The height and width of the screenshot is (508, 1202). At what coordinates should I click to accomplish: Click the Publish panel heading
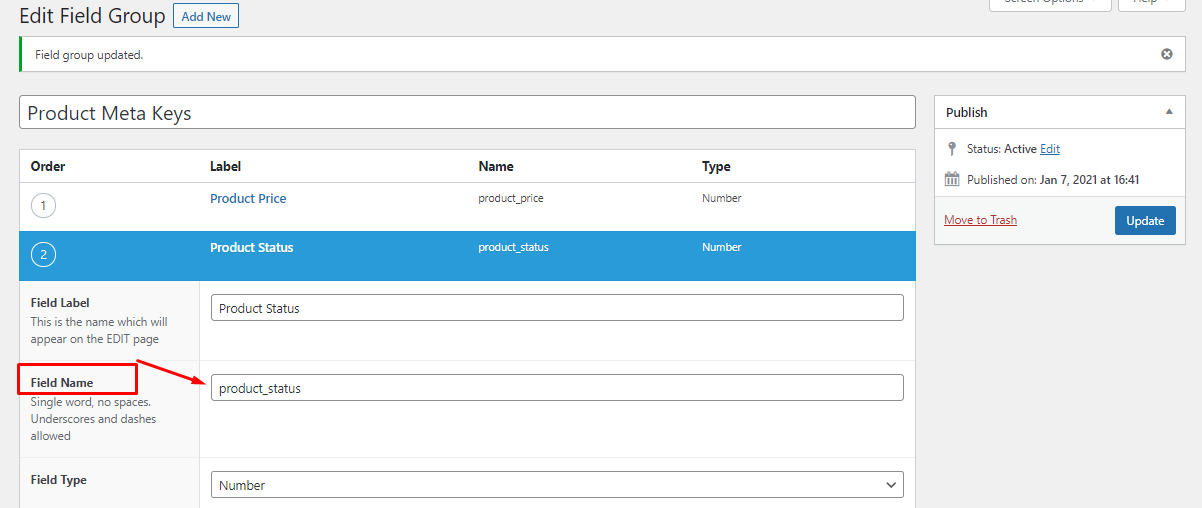[967, 113]
